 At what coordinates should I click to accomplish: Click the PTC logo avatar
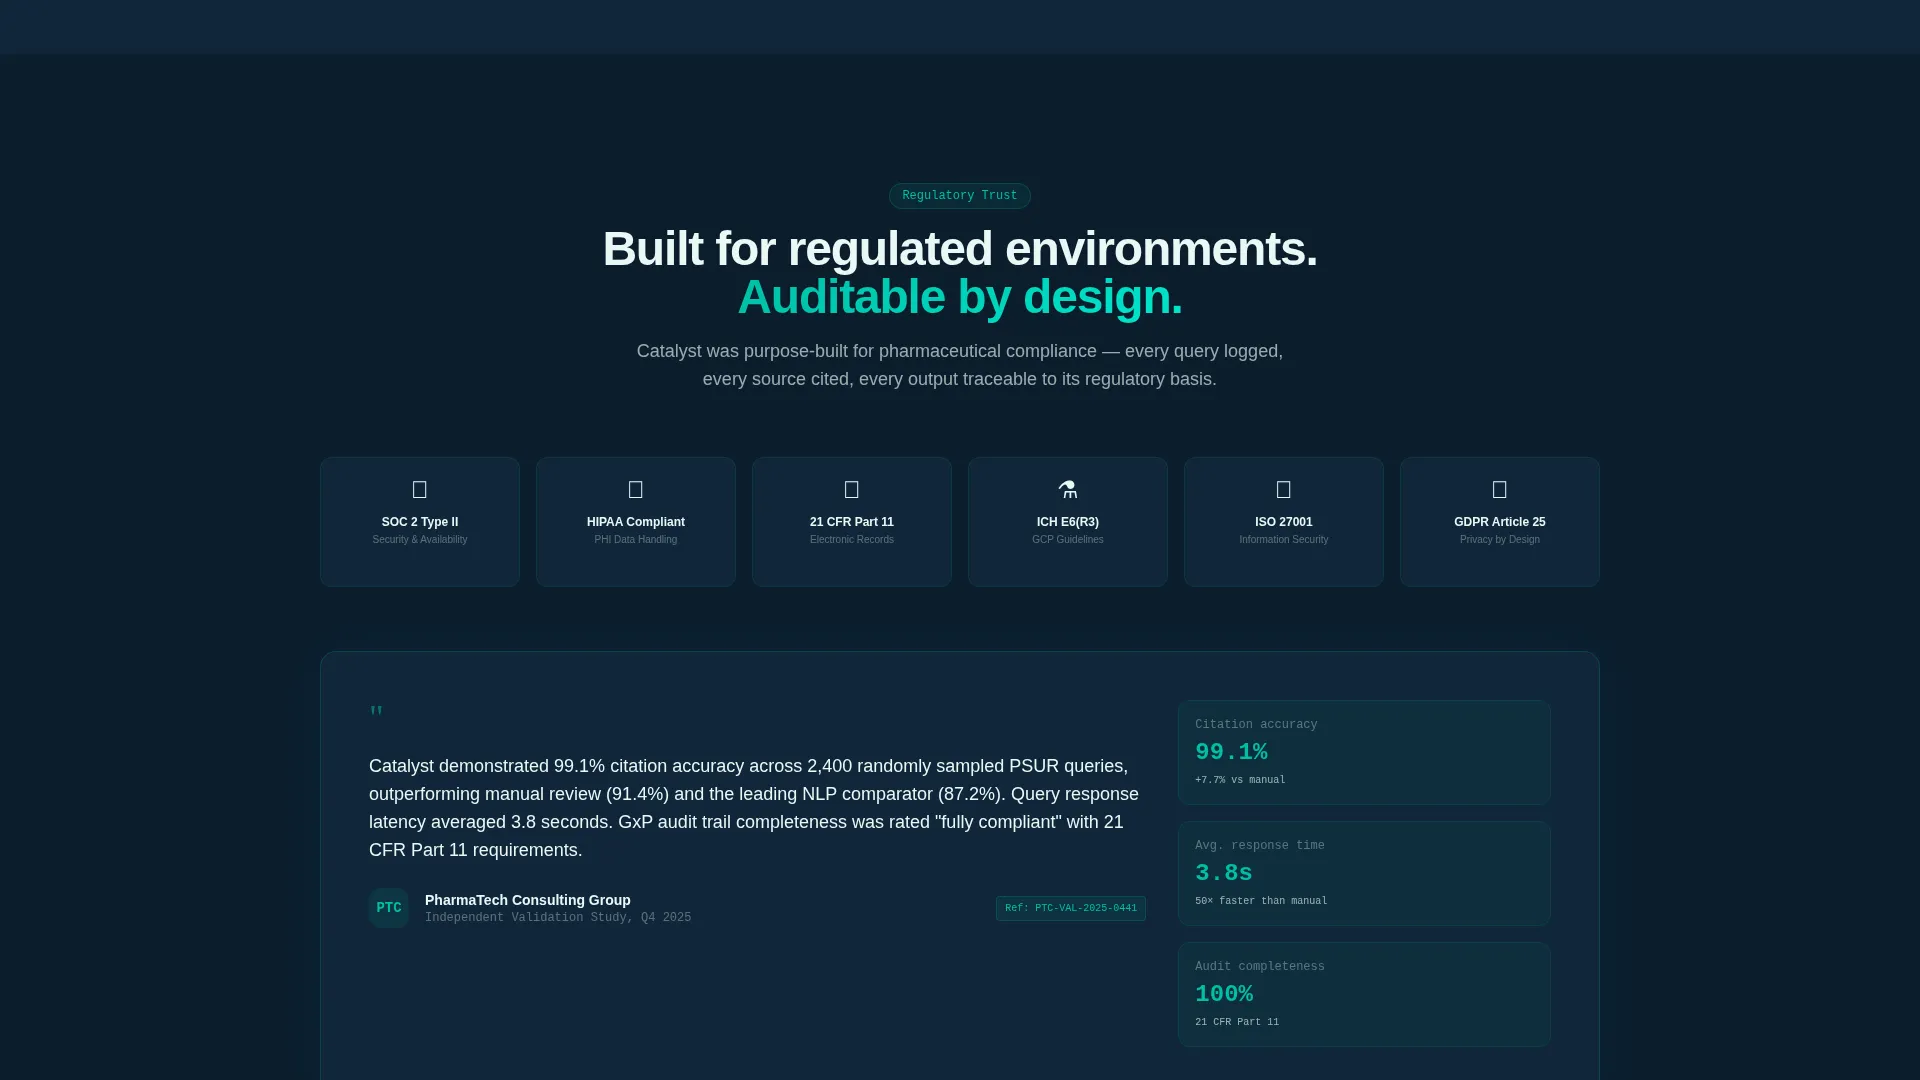(x=389, y=908)
